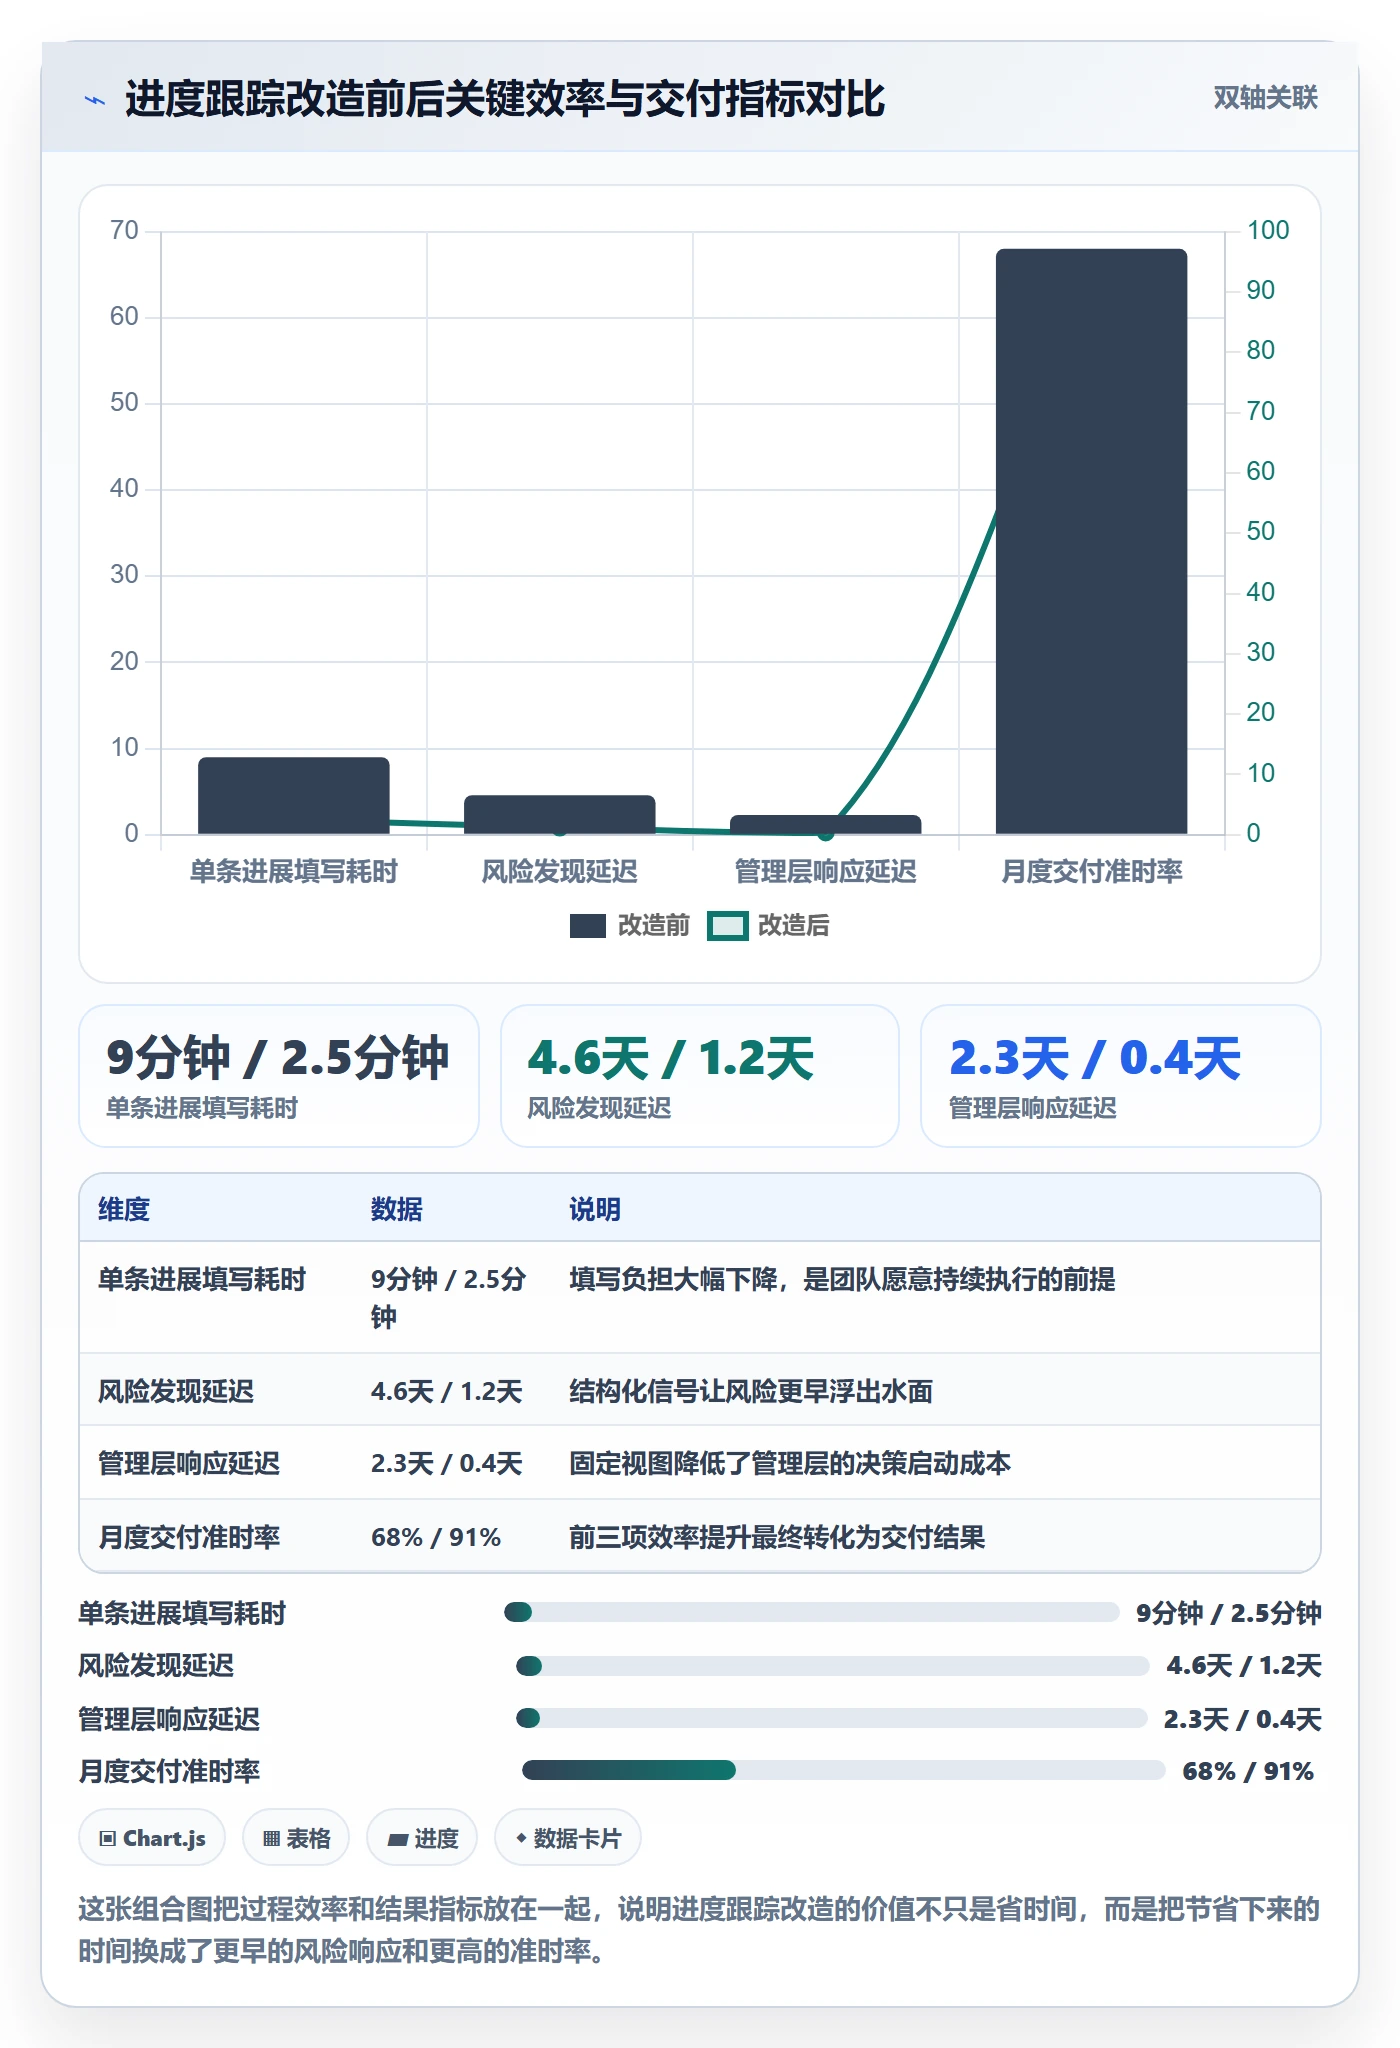The width and height of the screenshot is (1400, 2048).
Task: Click the 维度 column header
Action: [124, 1209]
